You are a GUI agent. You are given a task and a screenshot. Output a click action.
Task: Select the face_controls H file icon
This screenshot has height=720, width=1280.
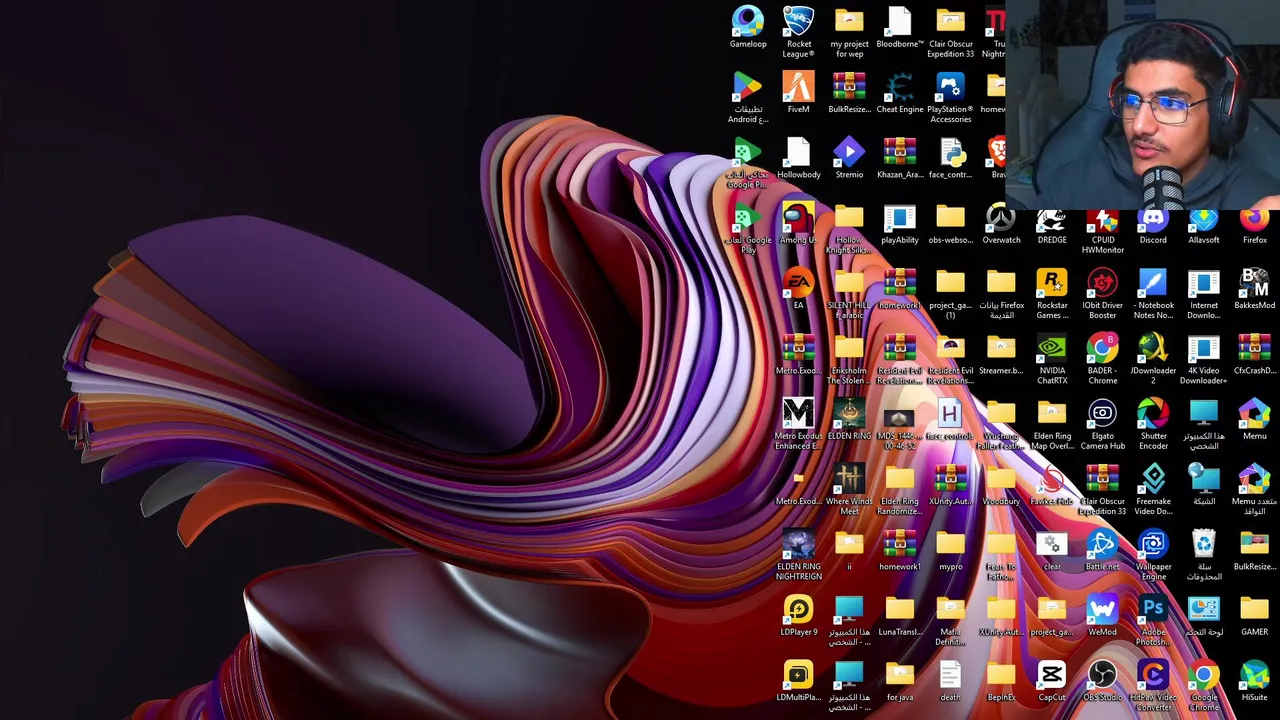pyautogui.click(x=950, y=420)
